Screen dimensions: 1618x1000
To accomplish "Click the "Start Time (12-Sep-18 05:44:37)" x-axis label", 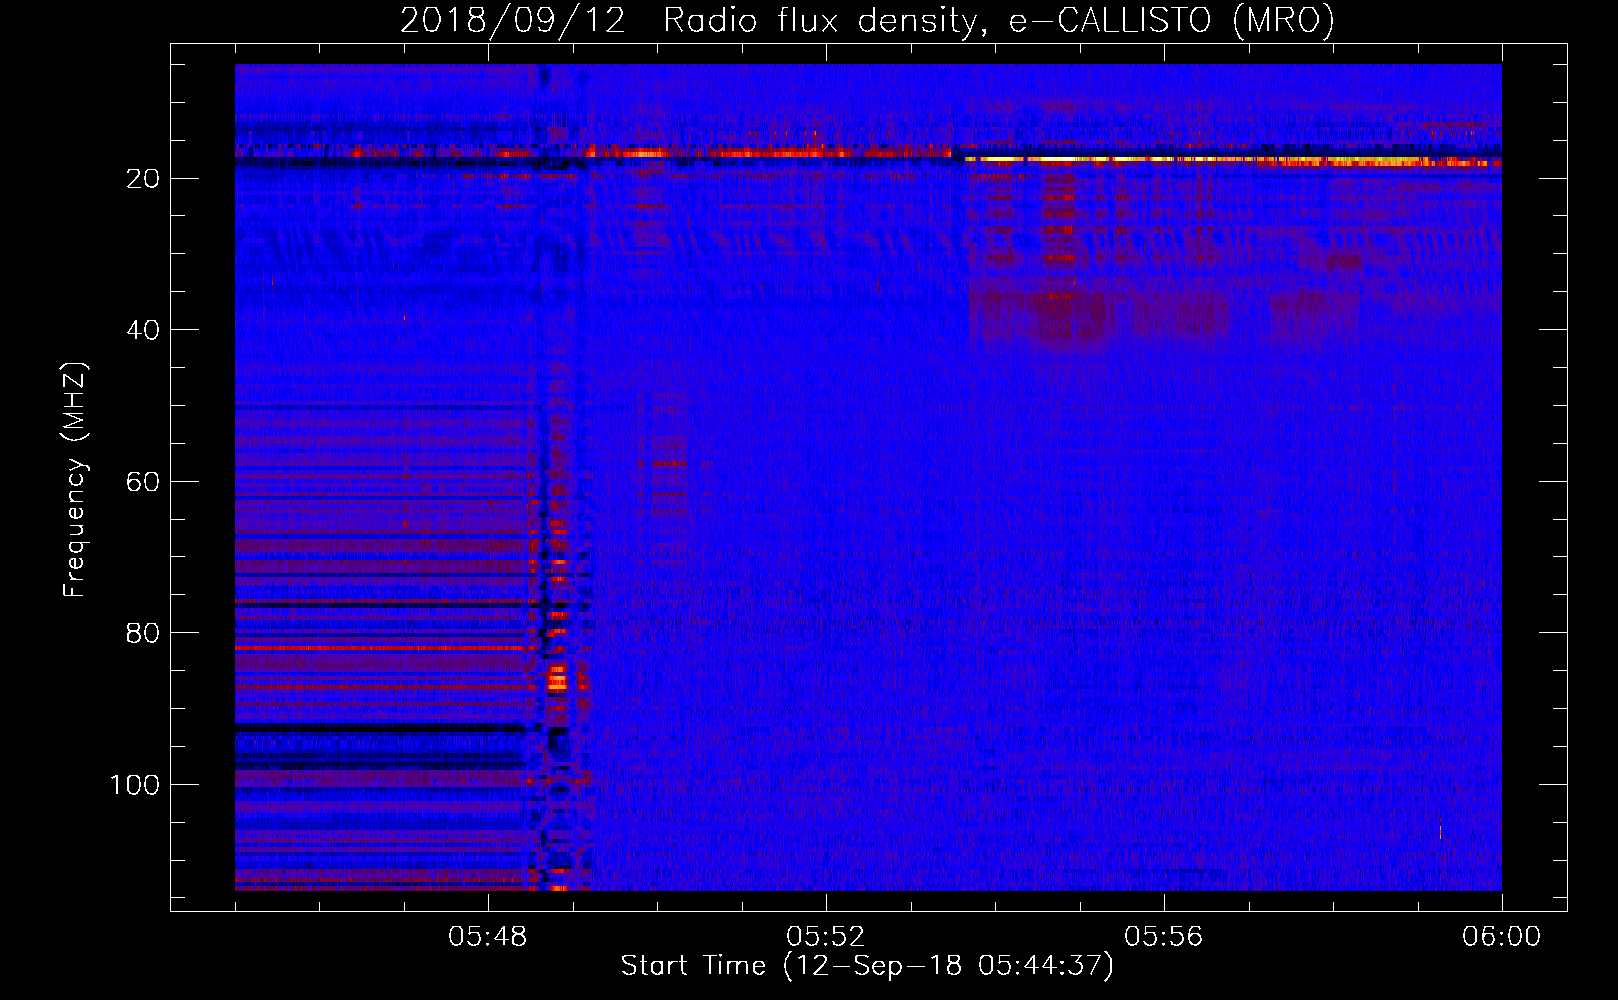I will point(867,966).
